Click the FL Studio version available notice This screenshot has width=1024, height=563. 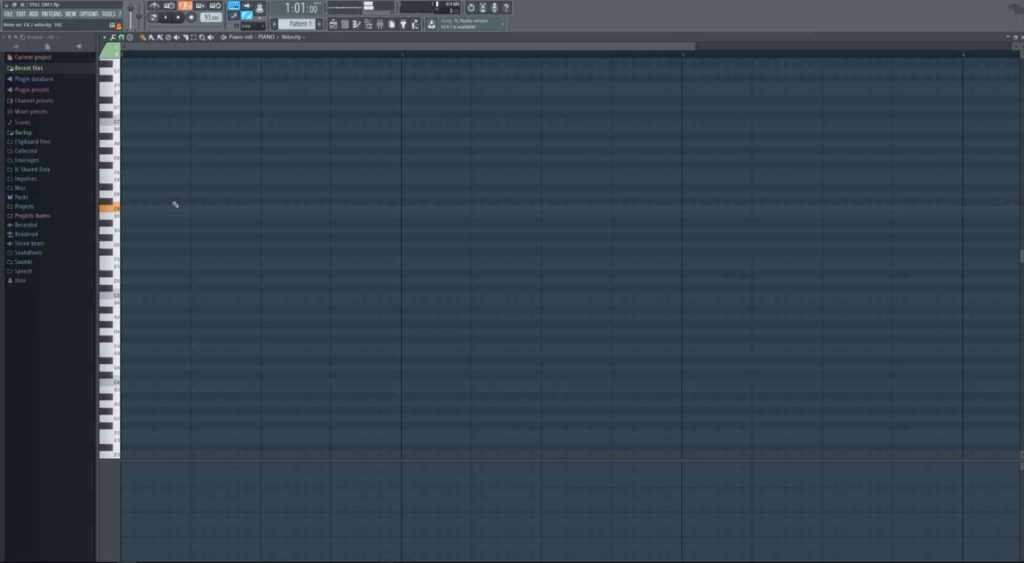click(x=472, y=24)
